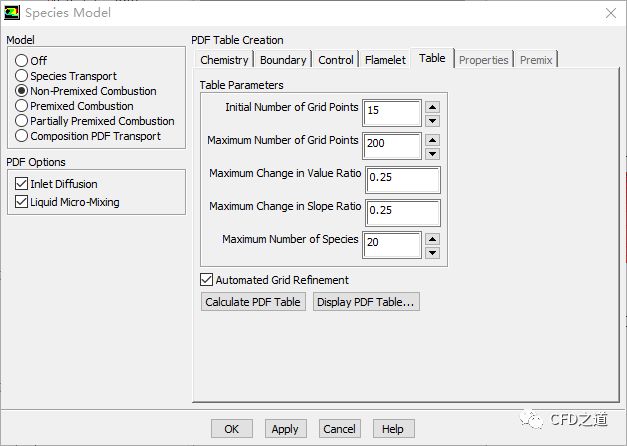
Task: Click the Initial Number of Grid Points field
Action: (392, 113)
